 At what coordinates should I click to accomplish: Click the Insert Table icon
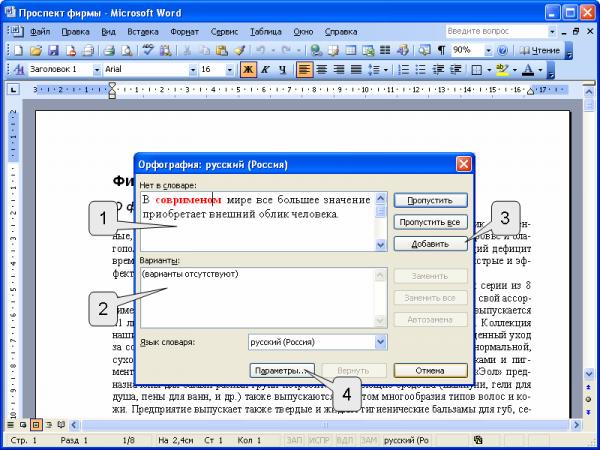point(351,51)
